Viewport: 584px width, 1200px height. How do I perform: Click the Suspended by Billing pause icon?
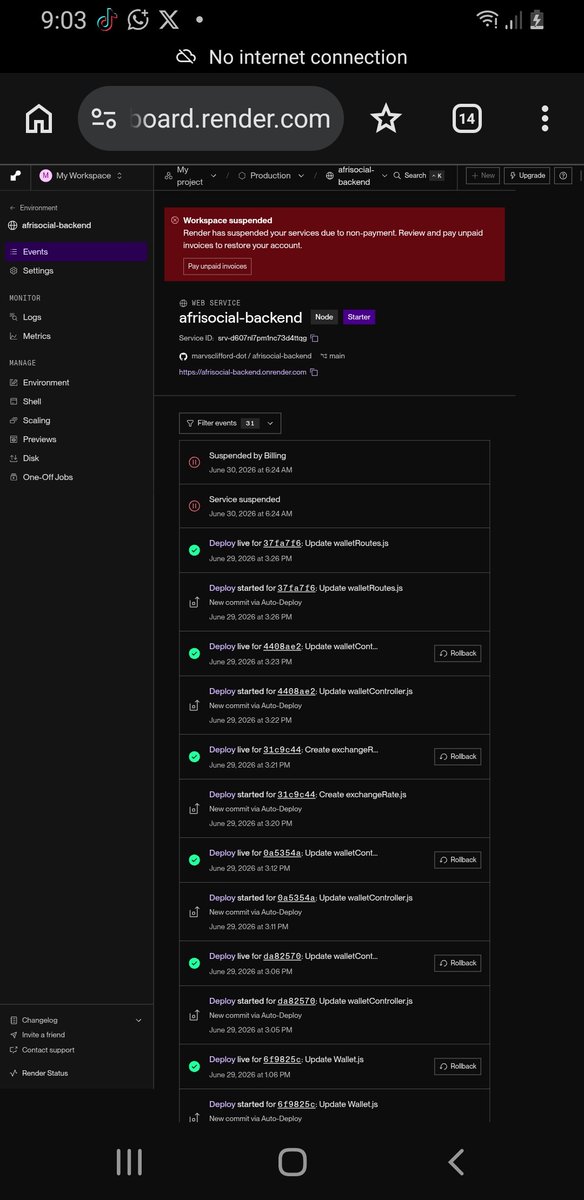(x=194, y=462)
